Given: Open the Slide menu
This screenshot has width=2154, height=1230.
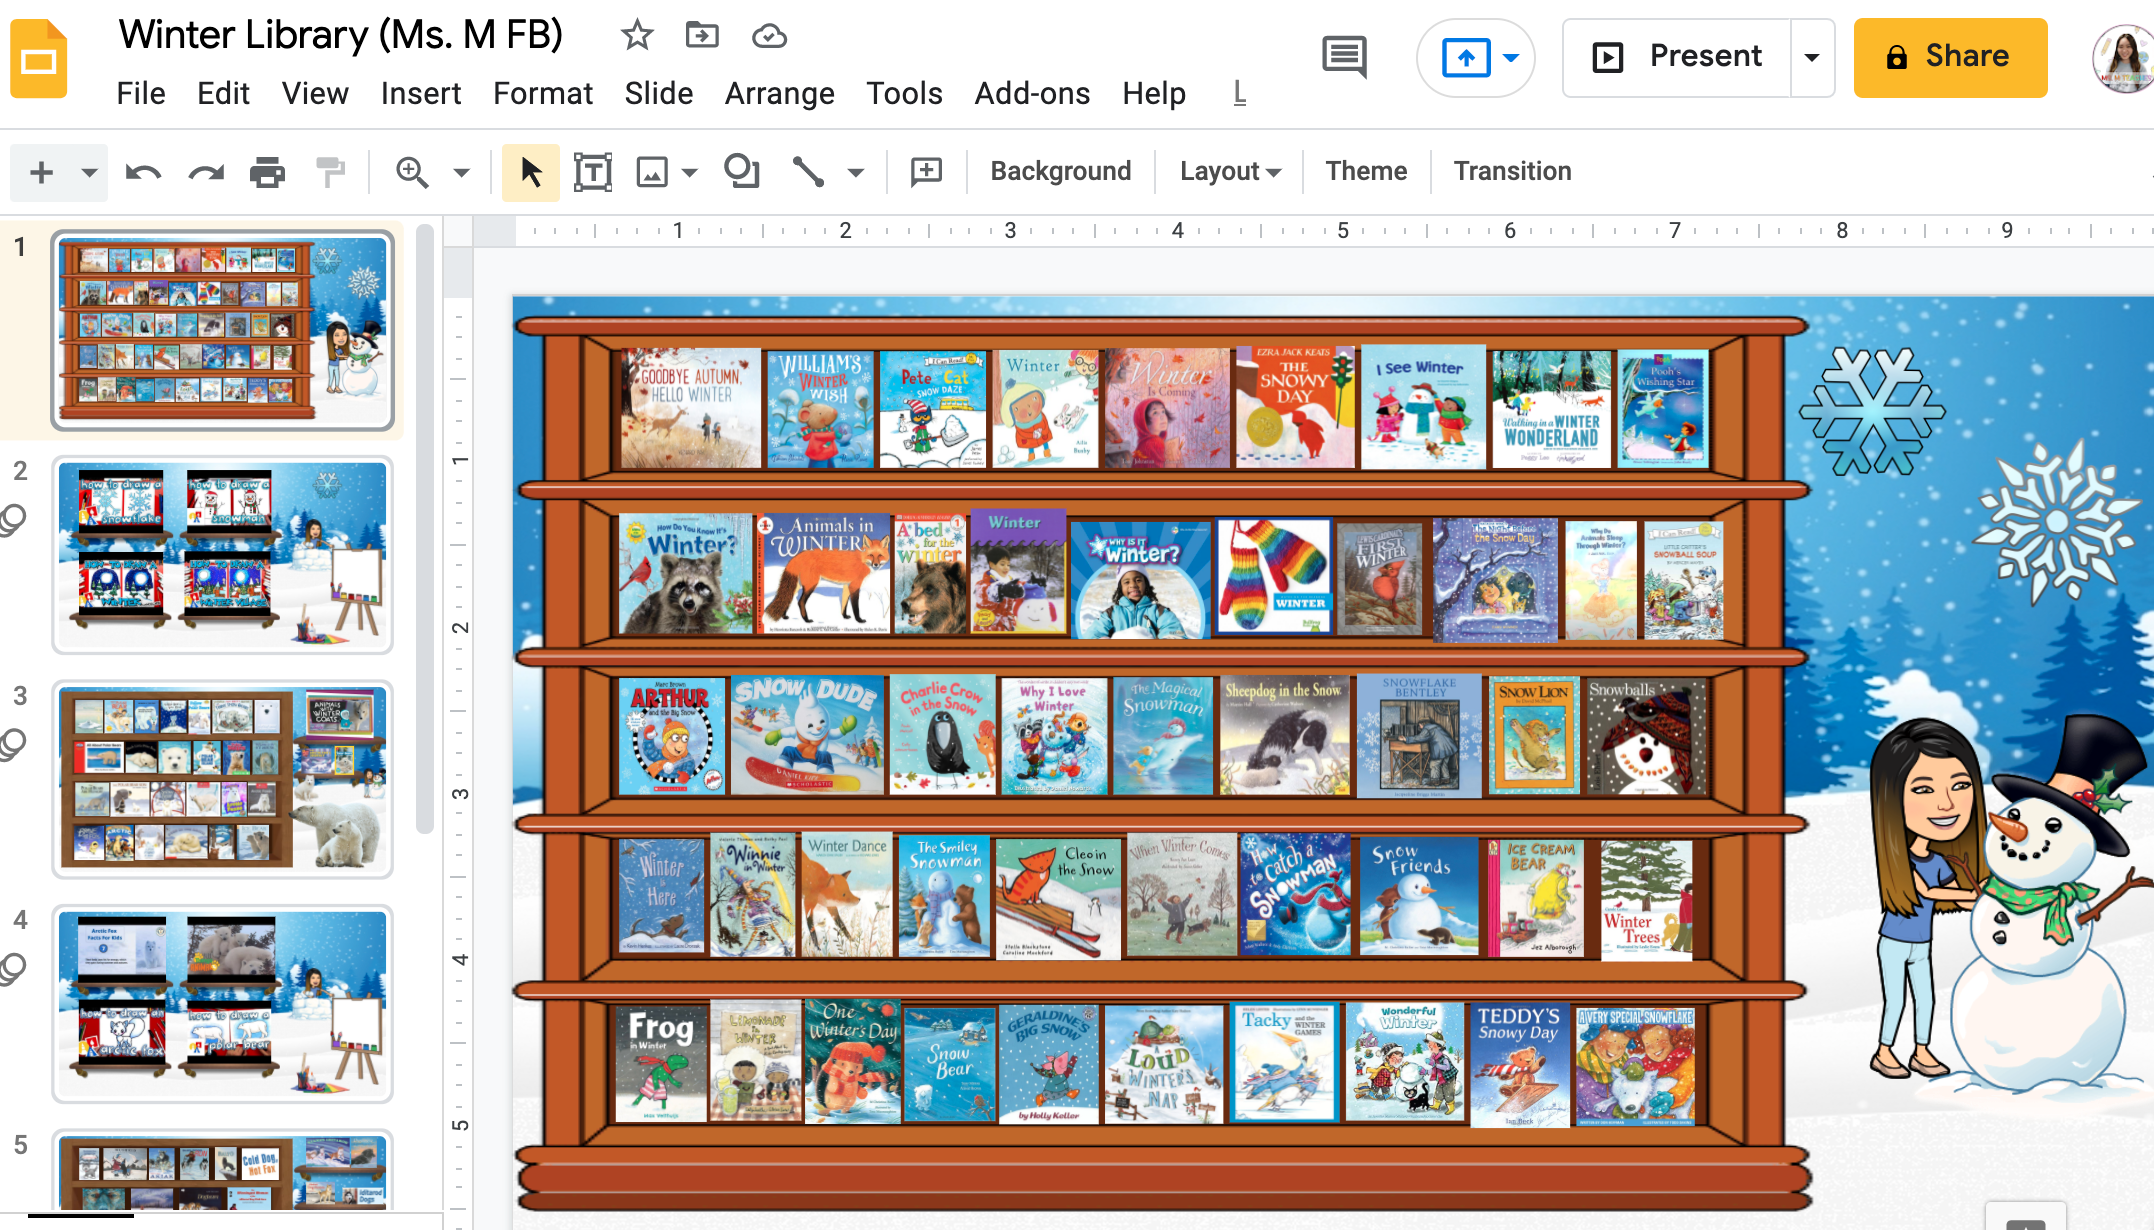Looking at the screenshot, I should click(659, 94).
